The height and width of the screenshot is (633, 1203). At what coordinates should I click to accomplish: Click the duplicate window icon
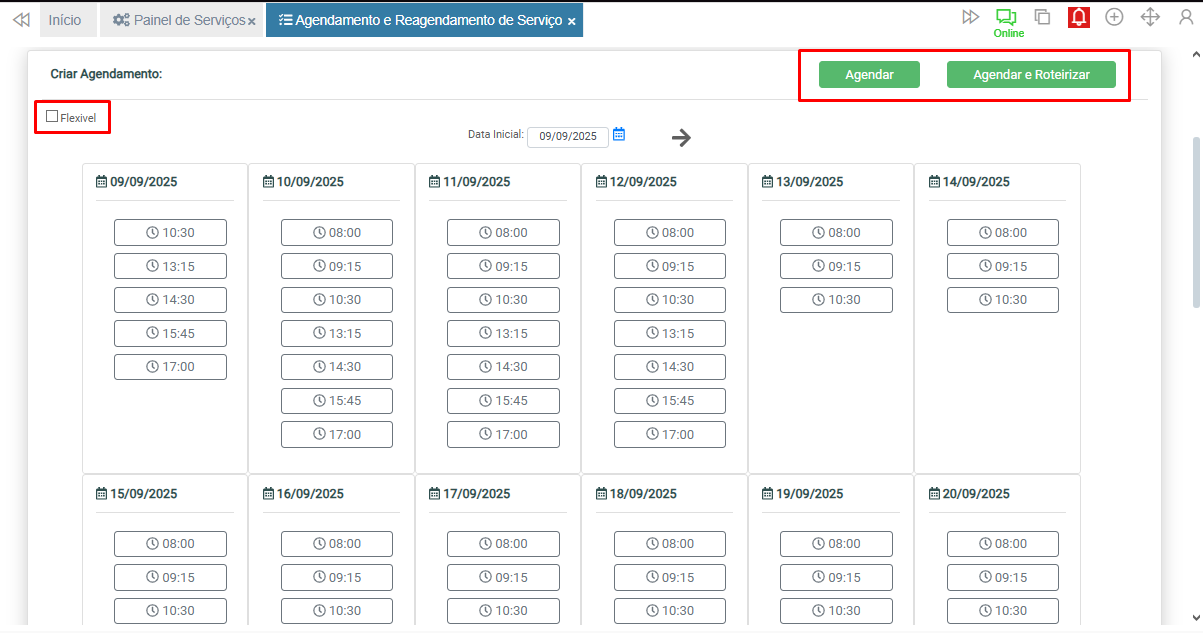(x=1042, y=17)
